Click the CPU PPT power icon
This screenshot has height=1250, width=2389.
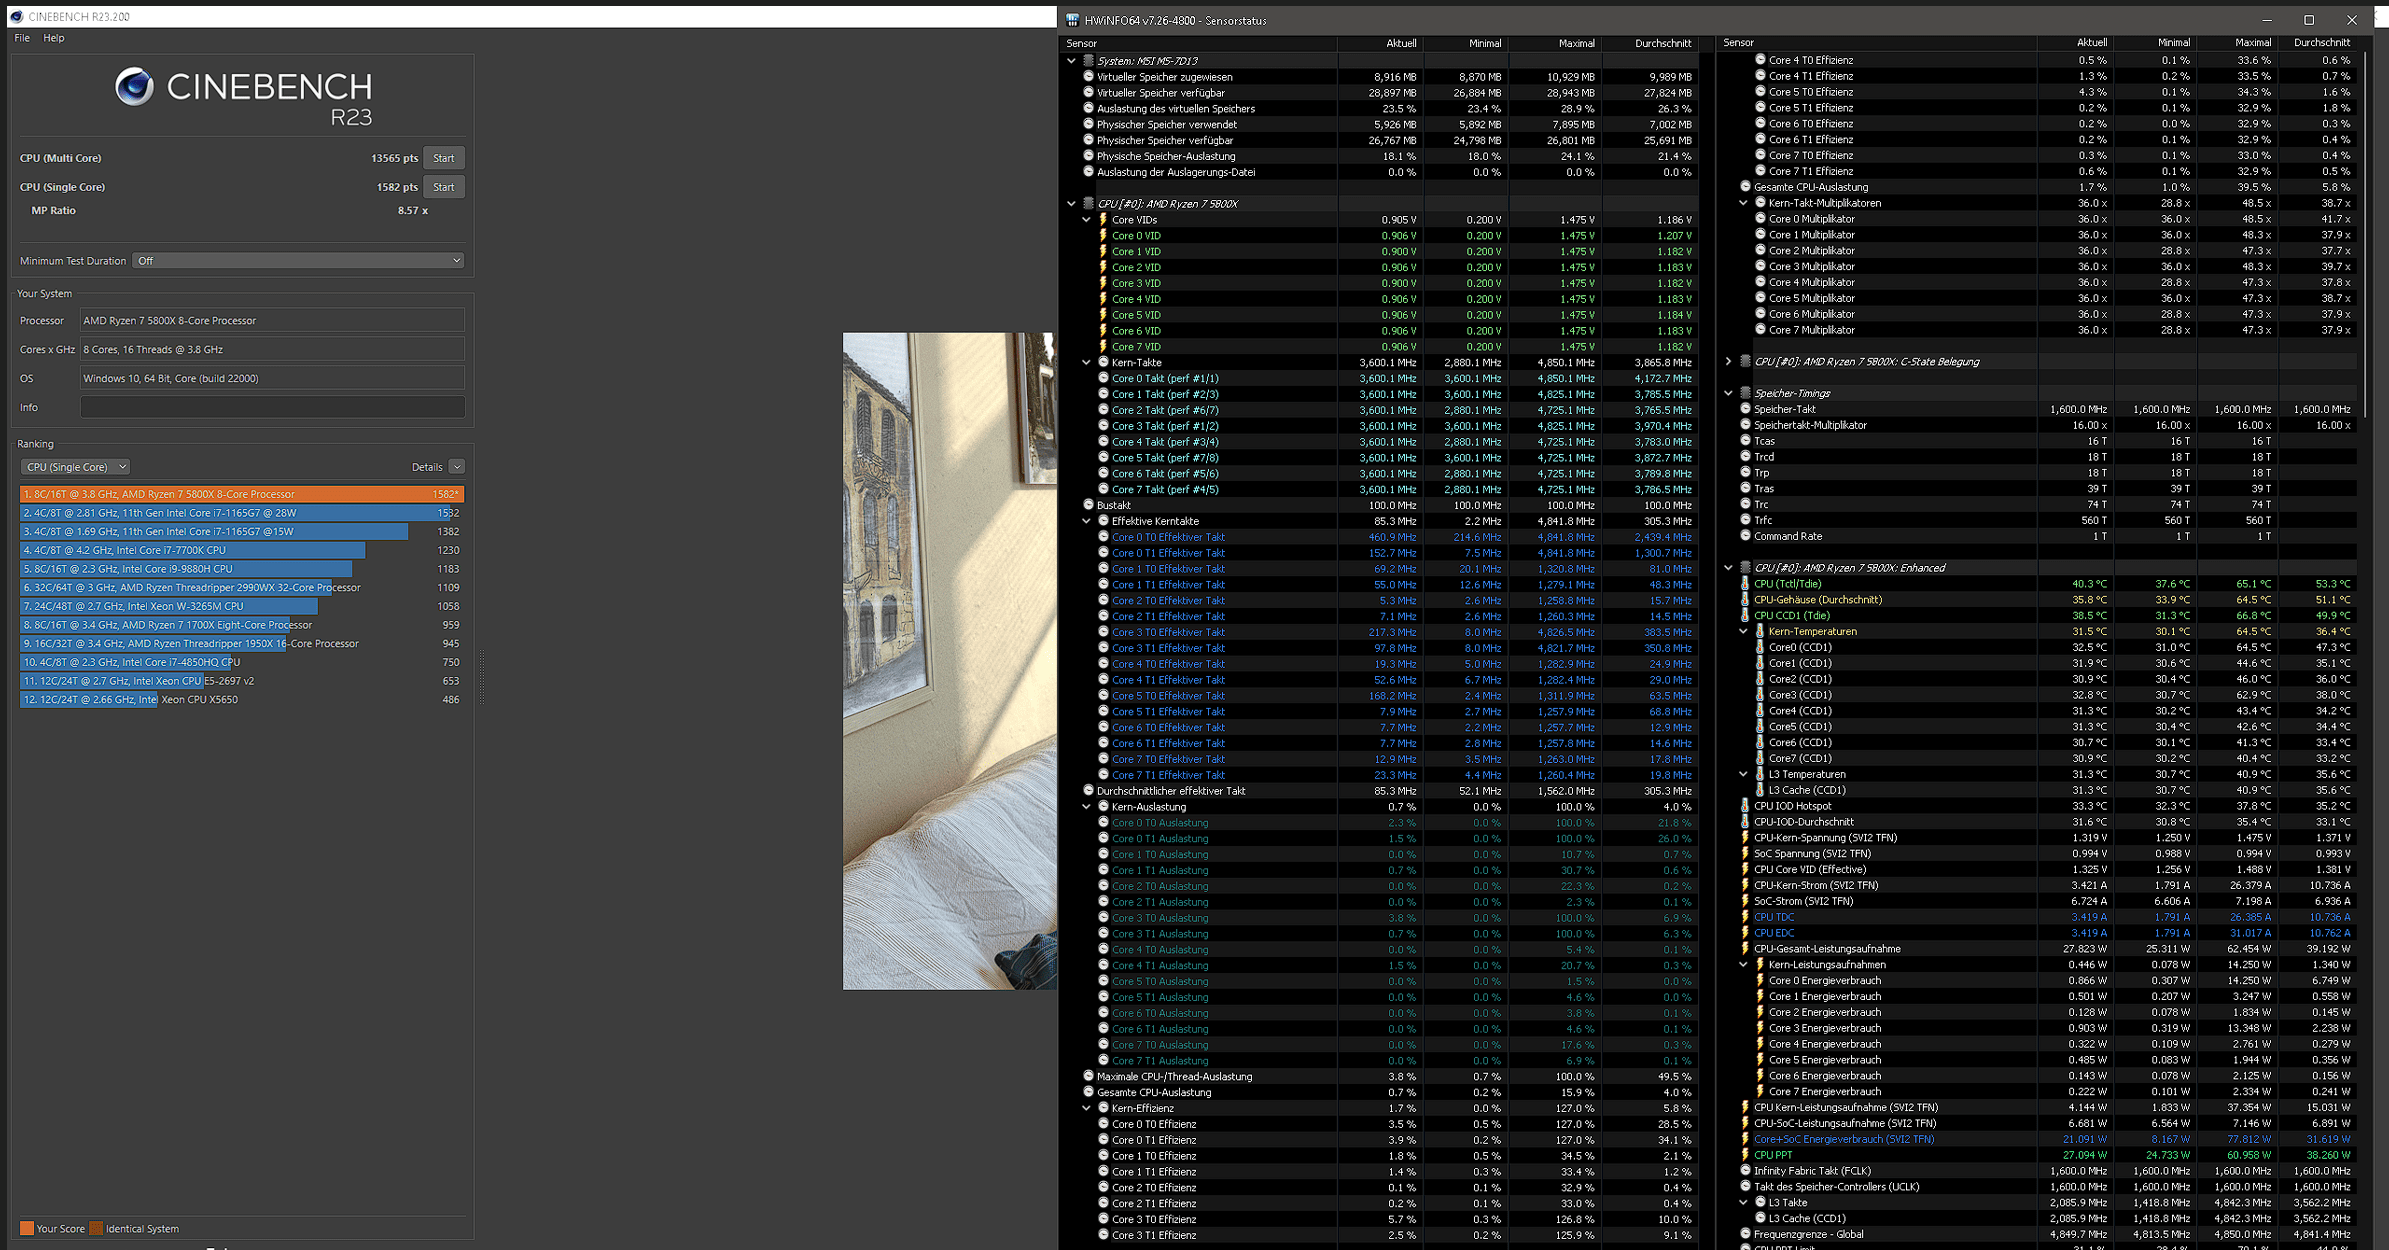[x=1745, y=1155]
